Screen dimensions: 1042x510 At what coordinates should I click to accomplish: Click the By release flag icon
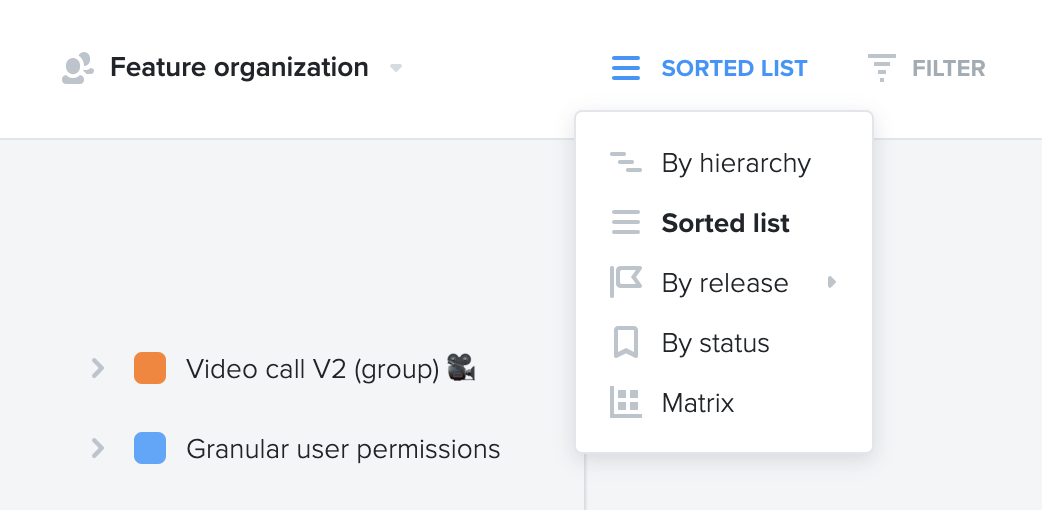click(x=625, y=282)
